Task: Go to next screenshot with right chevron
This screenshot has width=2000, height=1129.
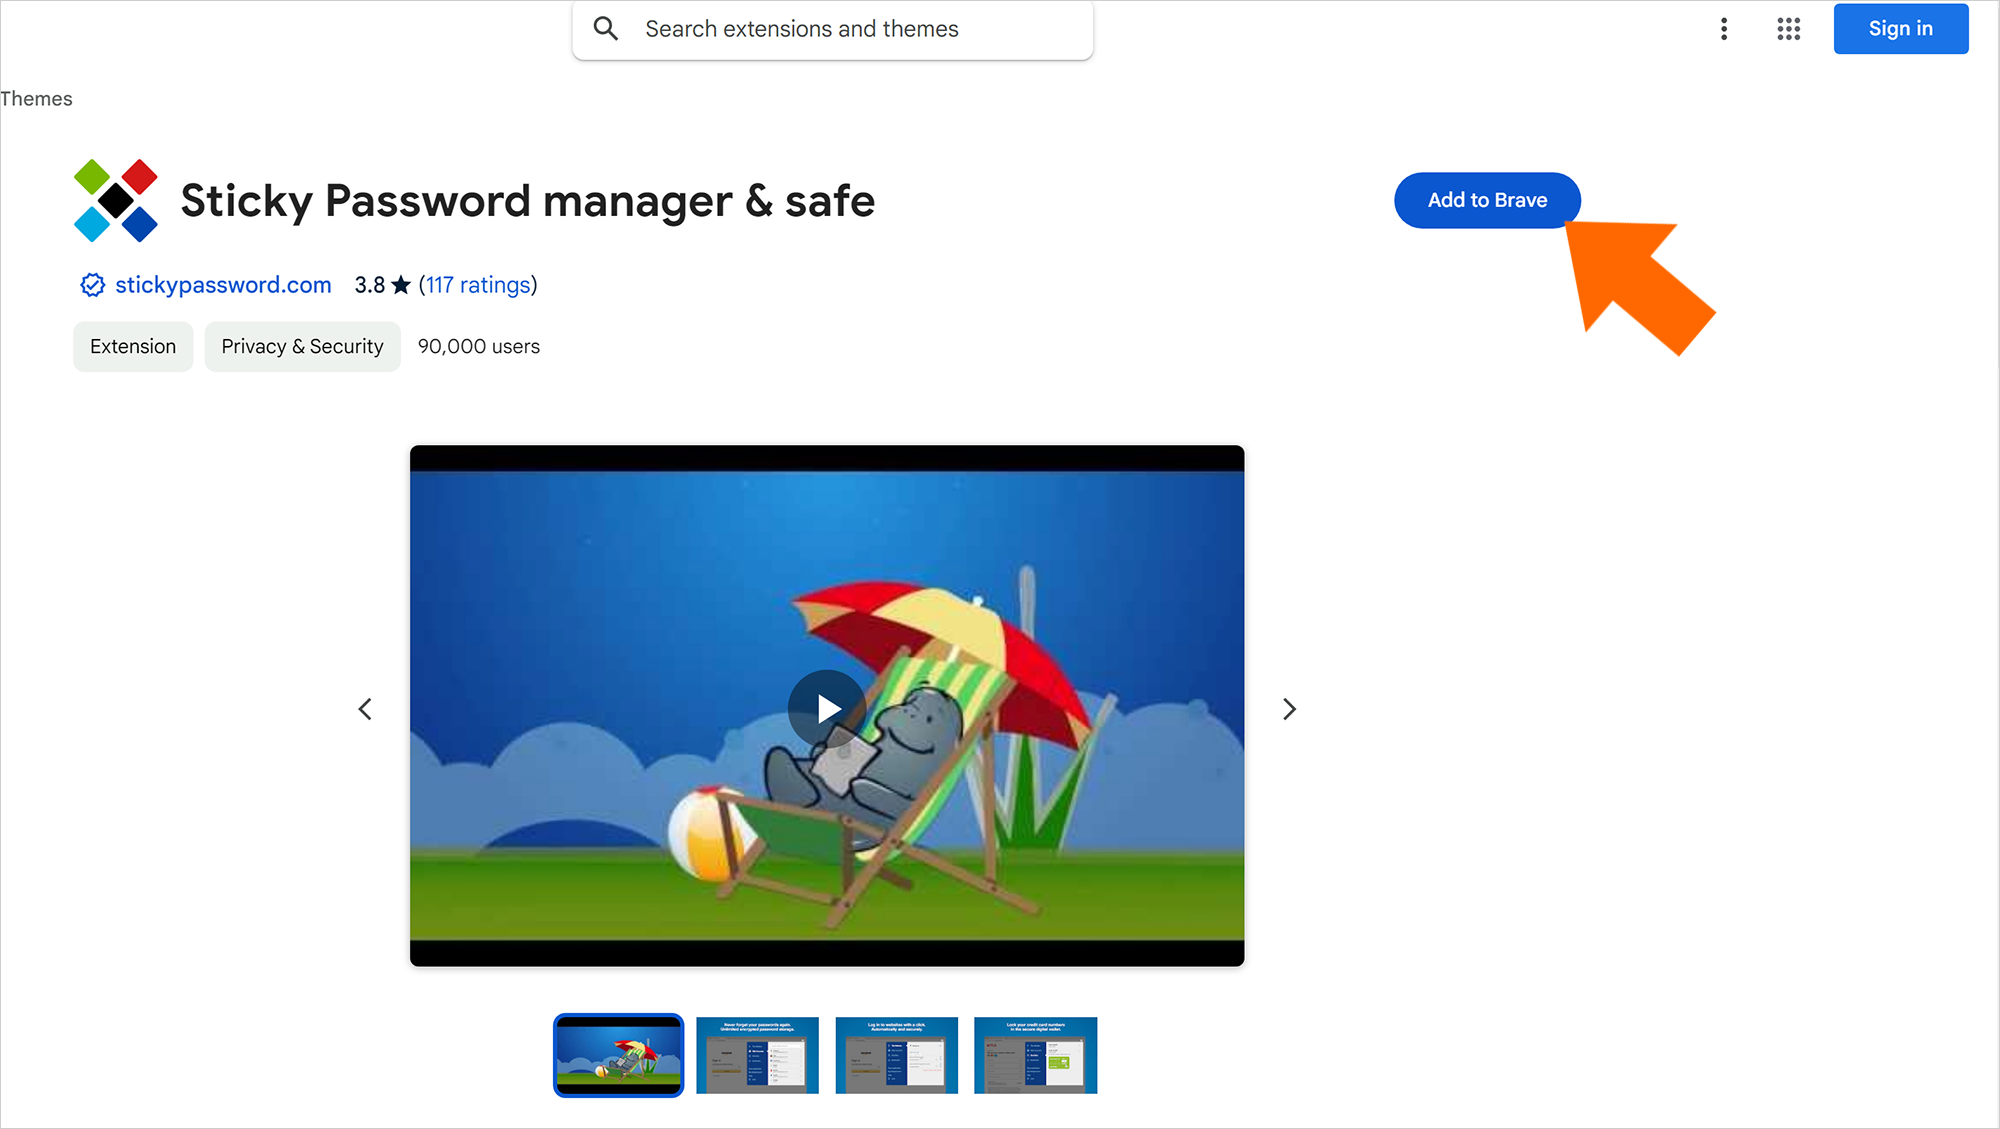Action: point(1289,709)
